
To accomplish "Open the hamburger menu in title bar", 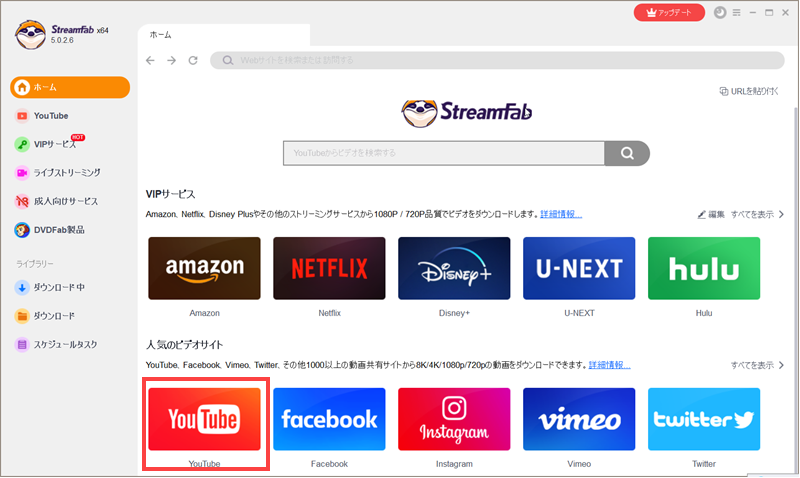I will point(736,12).
